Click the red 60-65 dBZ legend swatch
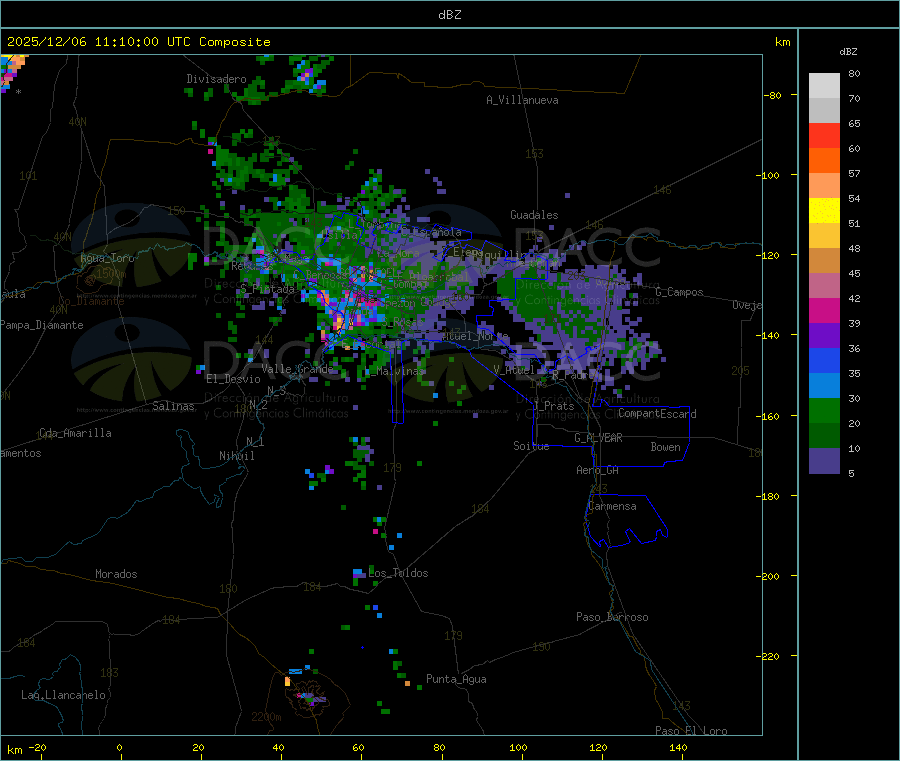 [824, 135]
